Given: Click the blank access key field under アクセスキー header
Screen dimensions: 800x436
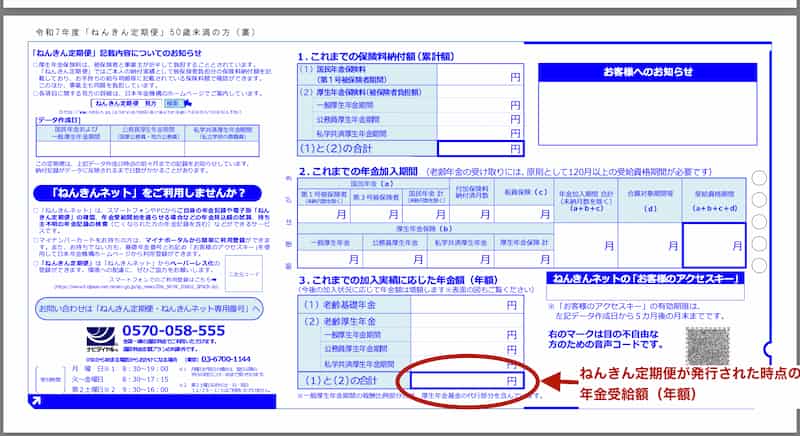Looking at the screenshot, I should tap(645, 292).
